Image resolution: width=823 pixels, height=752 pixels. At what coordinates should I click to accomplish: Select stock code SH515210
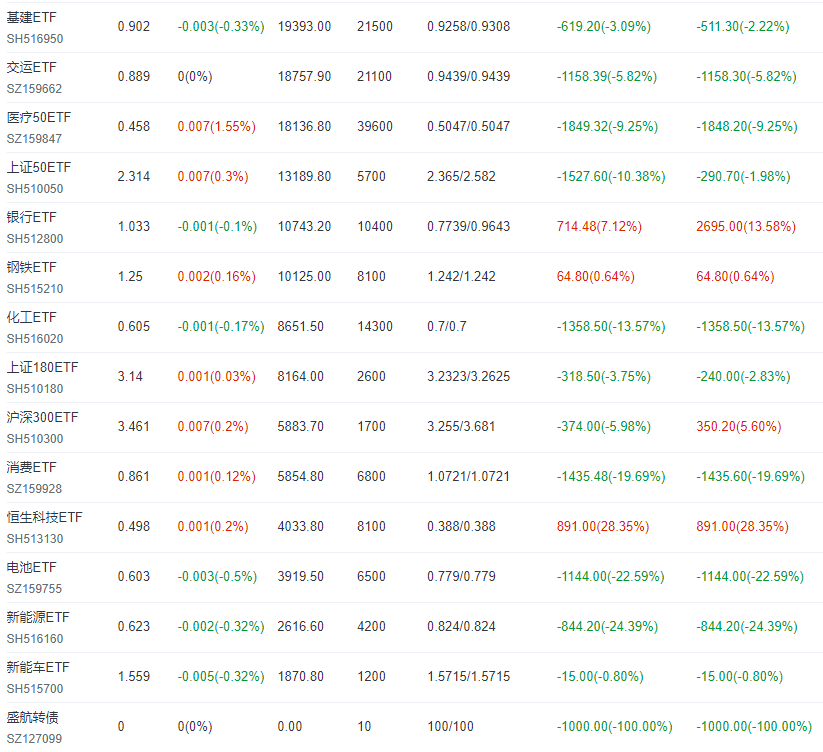tap(35, 289)
